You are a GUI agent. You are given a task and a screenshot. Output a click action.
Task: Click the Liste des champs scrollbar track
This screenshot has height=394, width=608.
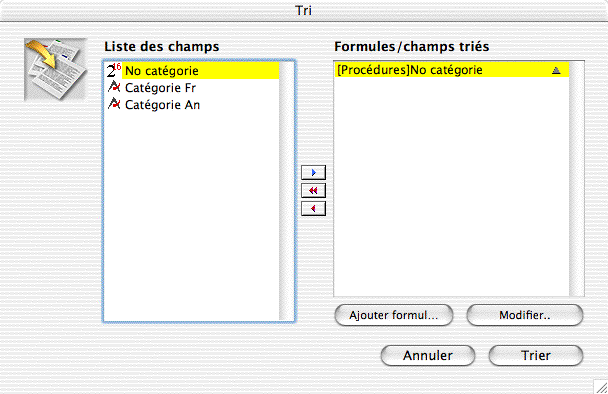[x=287, y=191]
